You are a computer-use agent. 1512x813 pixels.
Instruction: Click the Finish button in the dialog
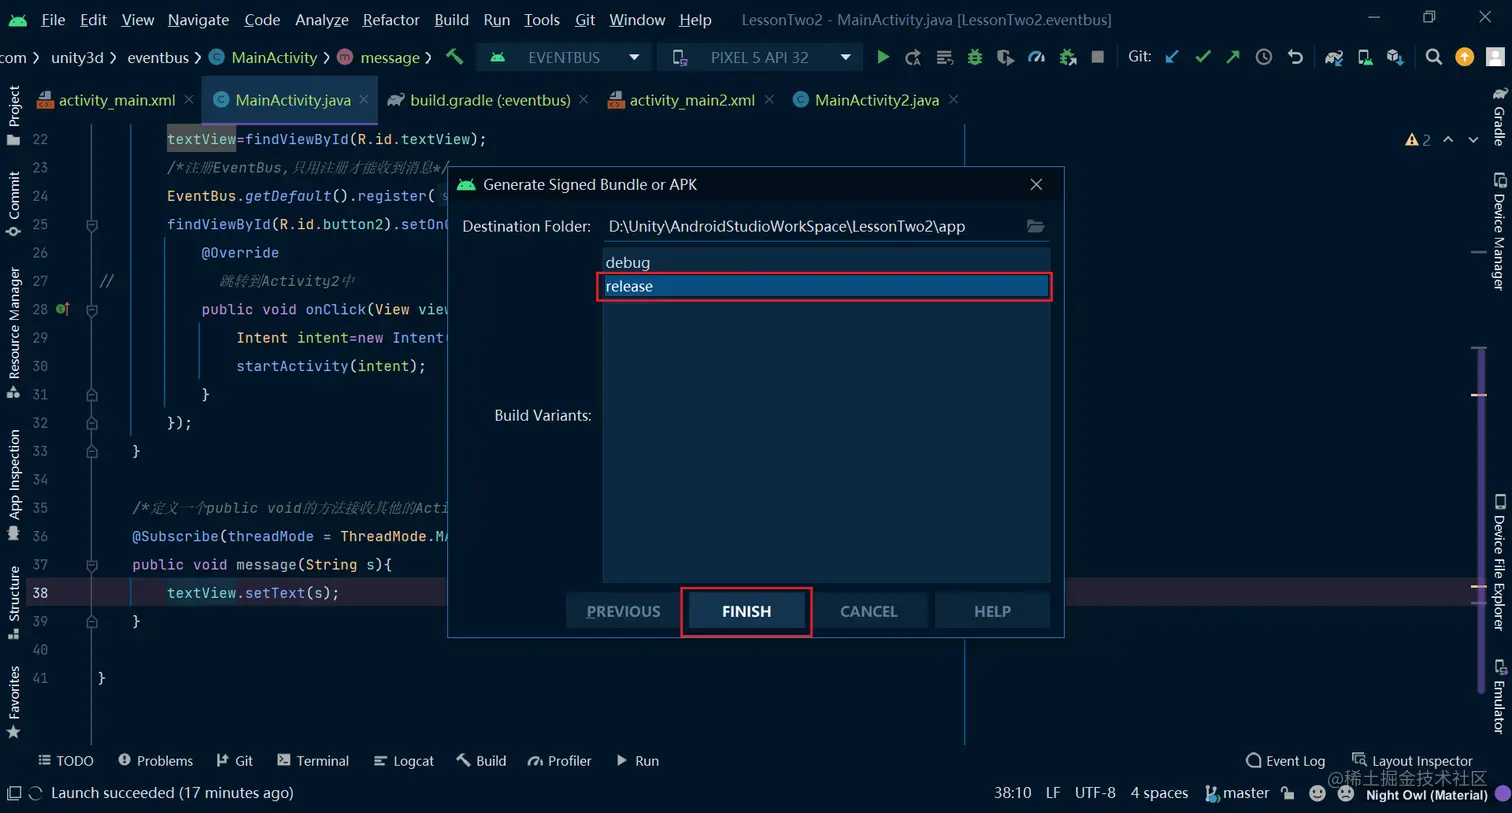coord(746,611)
